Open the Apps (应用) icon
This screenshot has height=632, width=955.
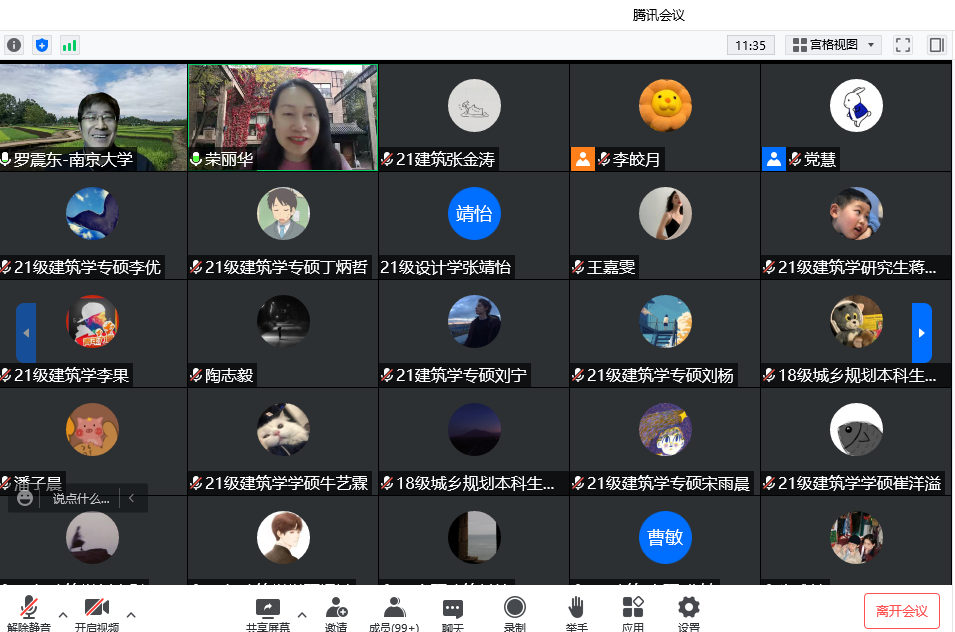point(633,610)
